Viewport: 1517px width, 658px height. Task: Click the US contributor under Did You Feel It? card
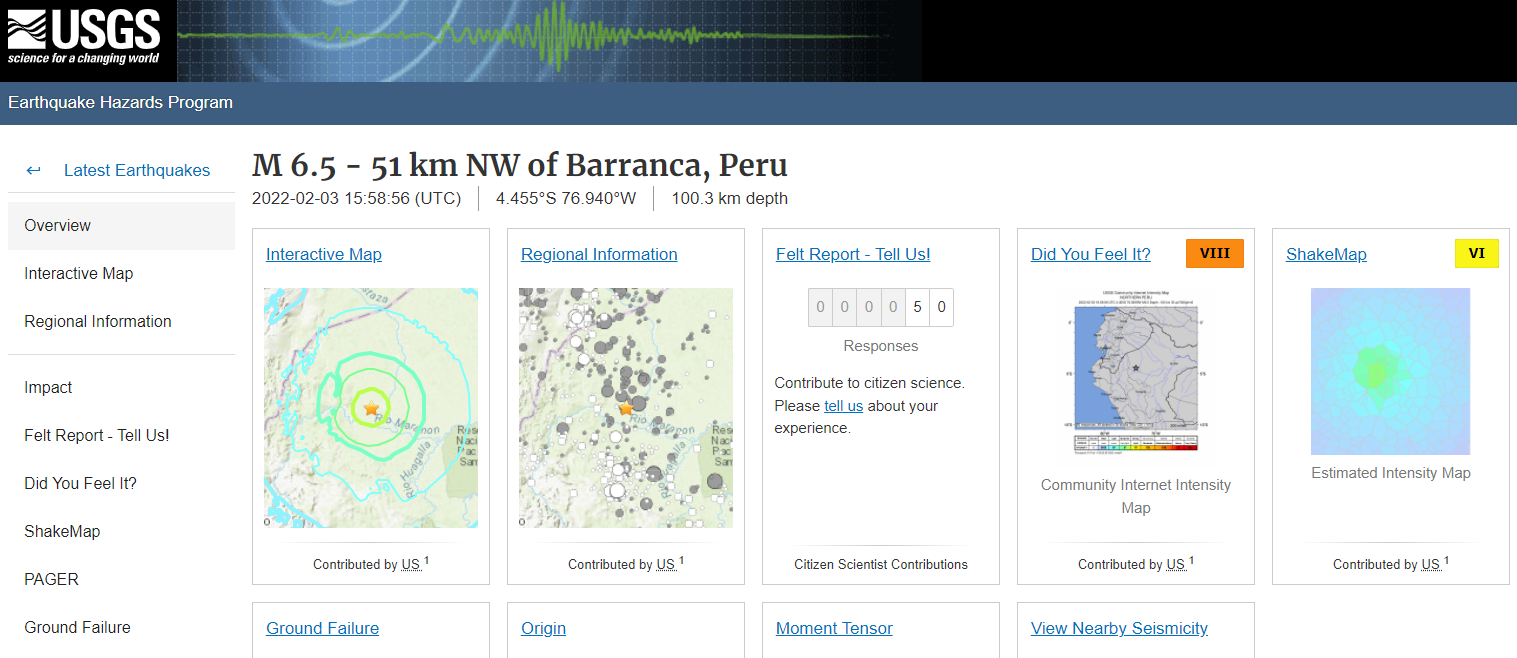pos(1176,565)
